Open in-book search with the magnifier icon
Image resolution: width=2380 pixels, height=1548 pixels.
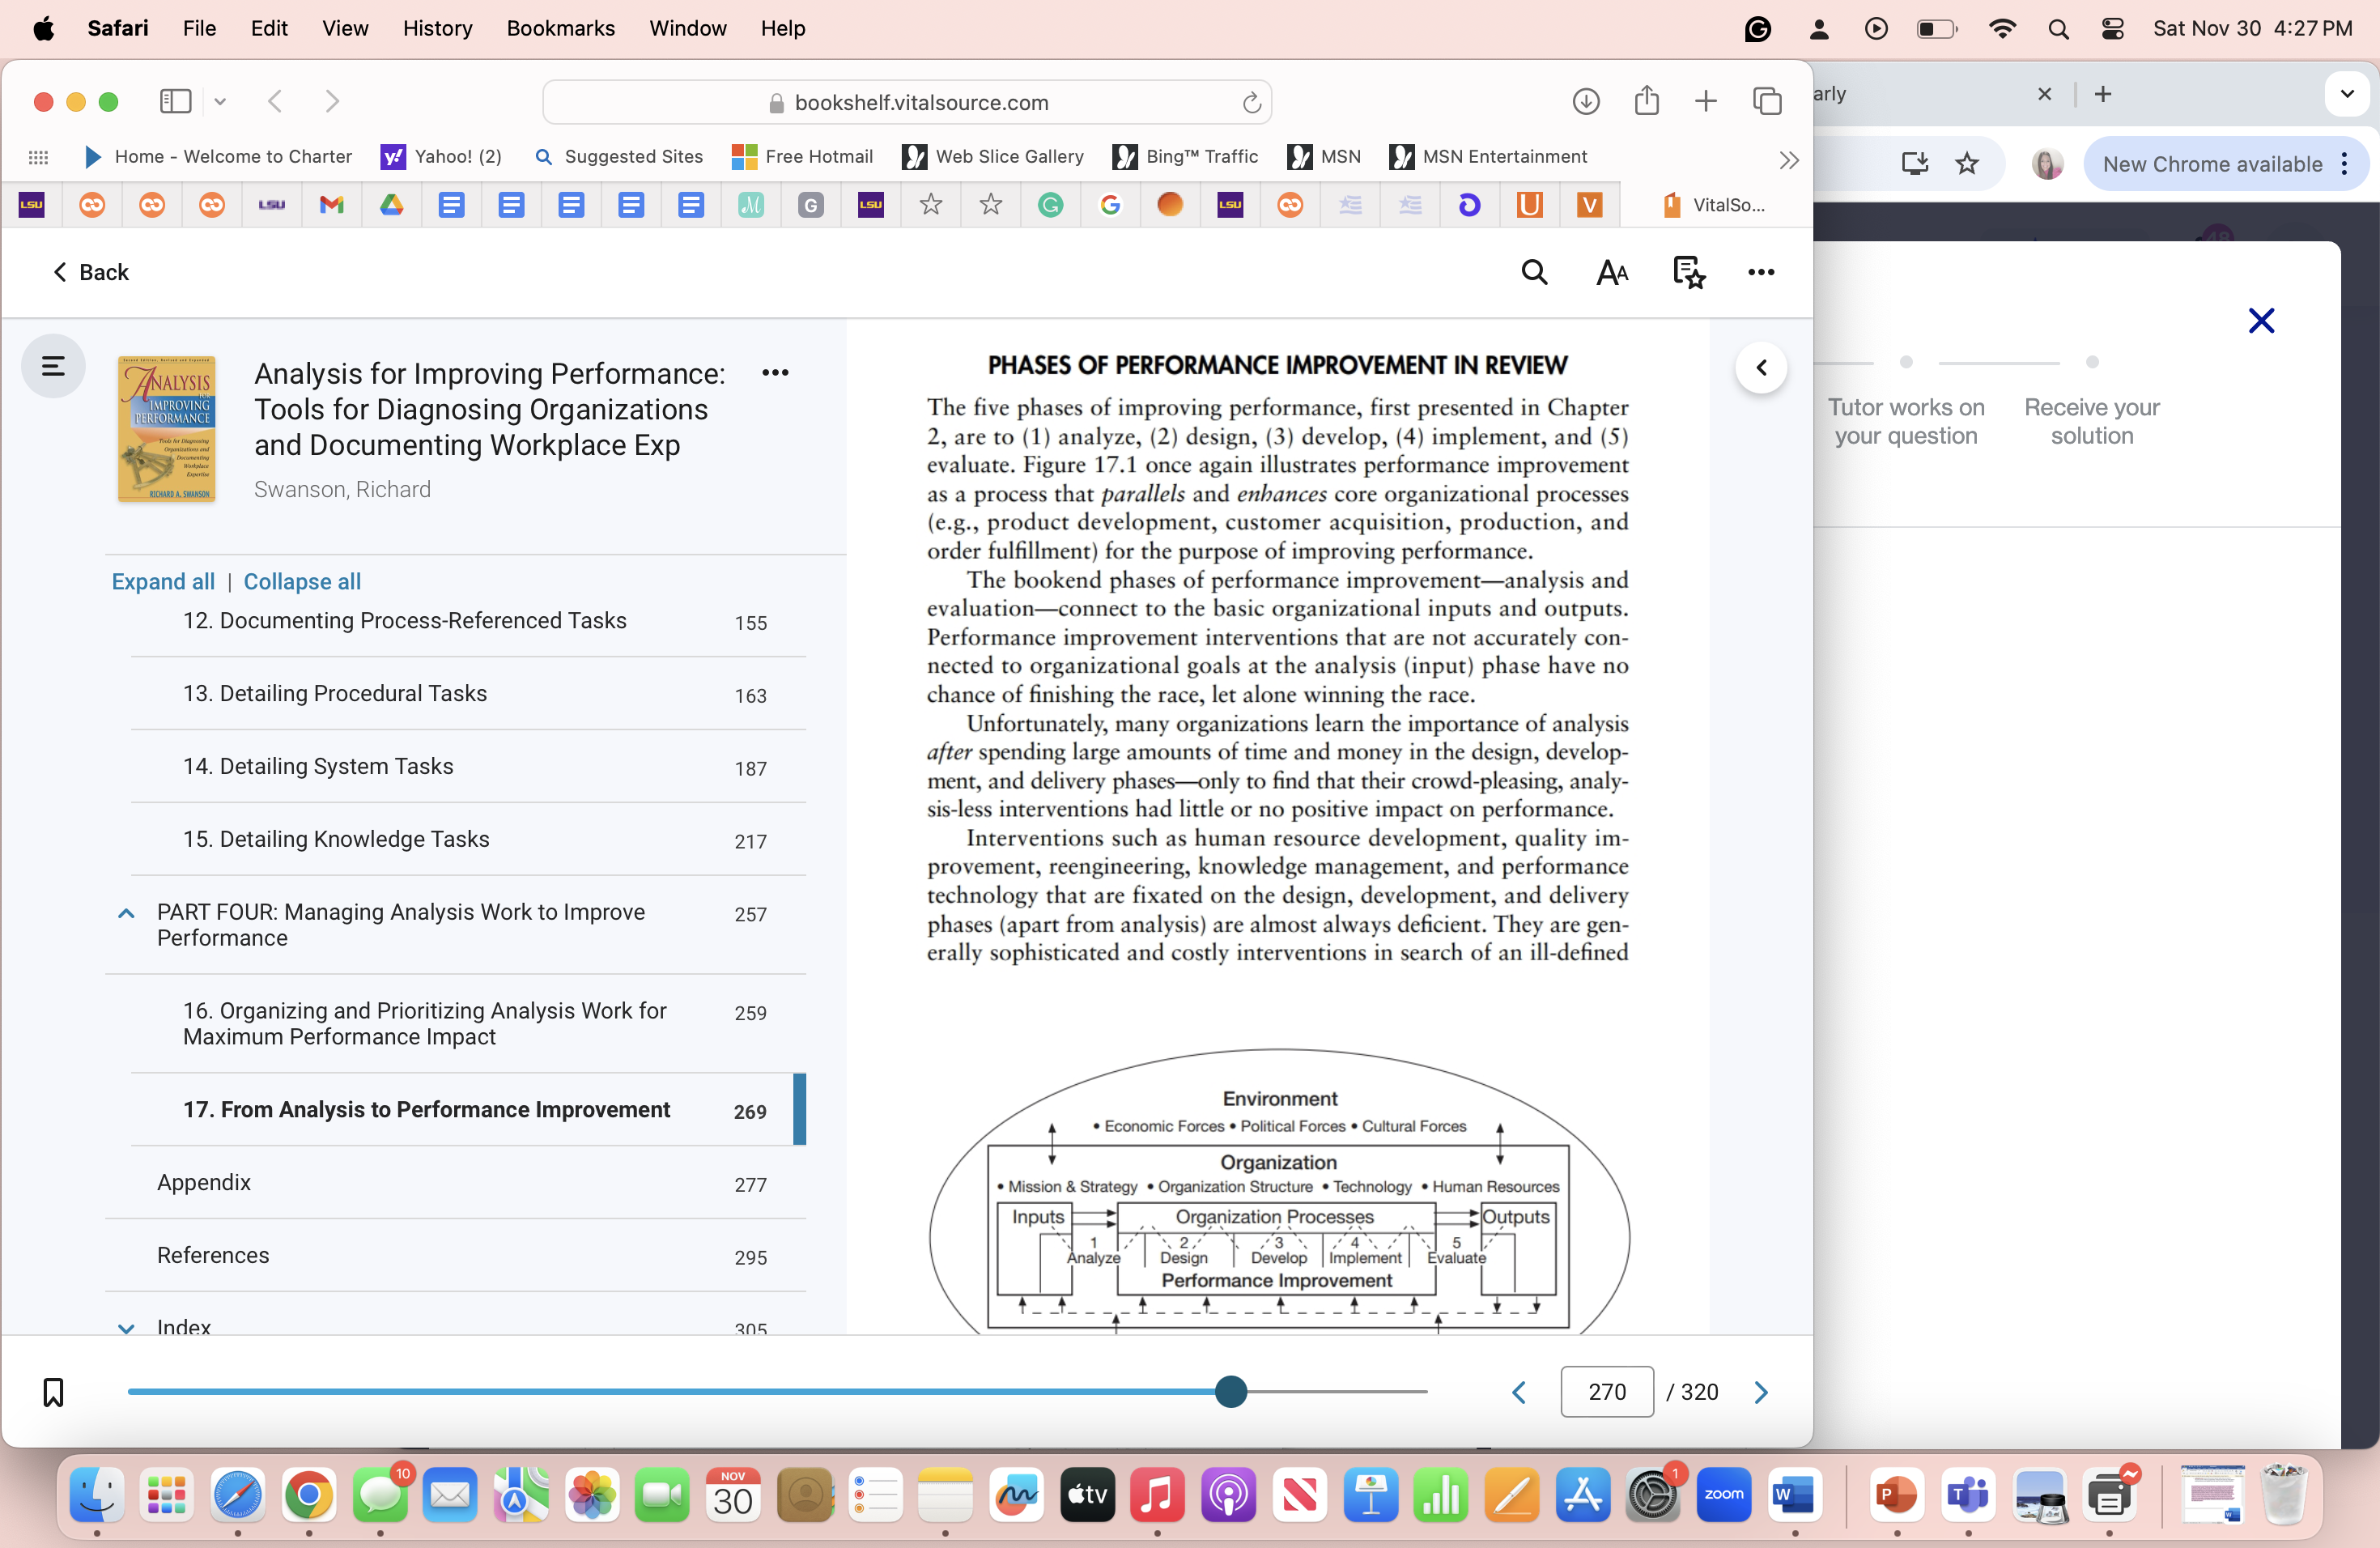[x=1534, y=272]
